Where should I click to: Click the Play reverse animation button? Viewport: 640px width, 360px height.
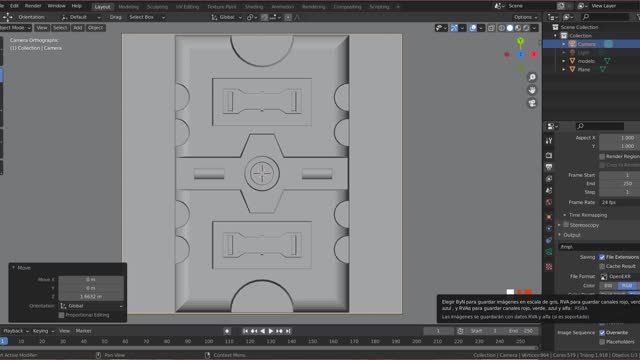pyautogui.click(x=262, y=331)
